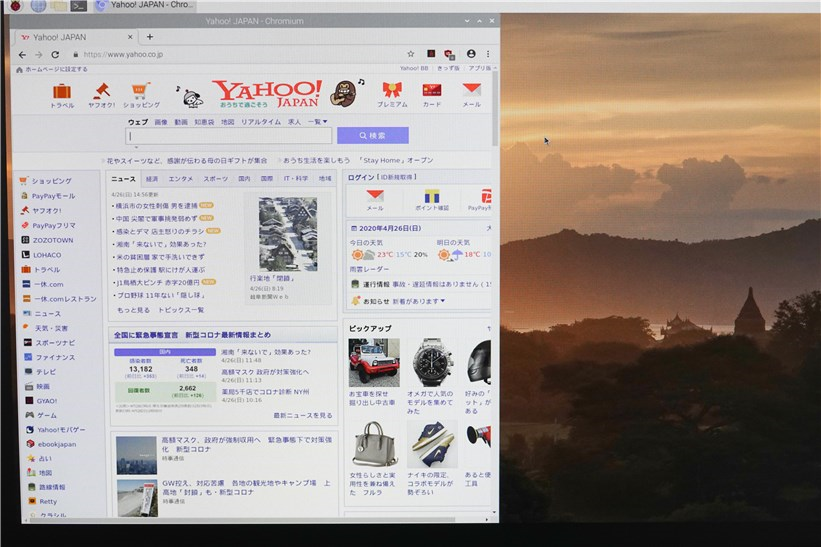Viewport: 821px width, 547px height.
Task: Click the browser forward arrow
Action: tap(39, 54)
